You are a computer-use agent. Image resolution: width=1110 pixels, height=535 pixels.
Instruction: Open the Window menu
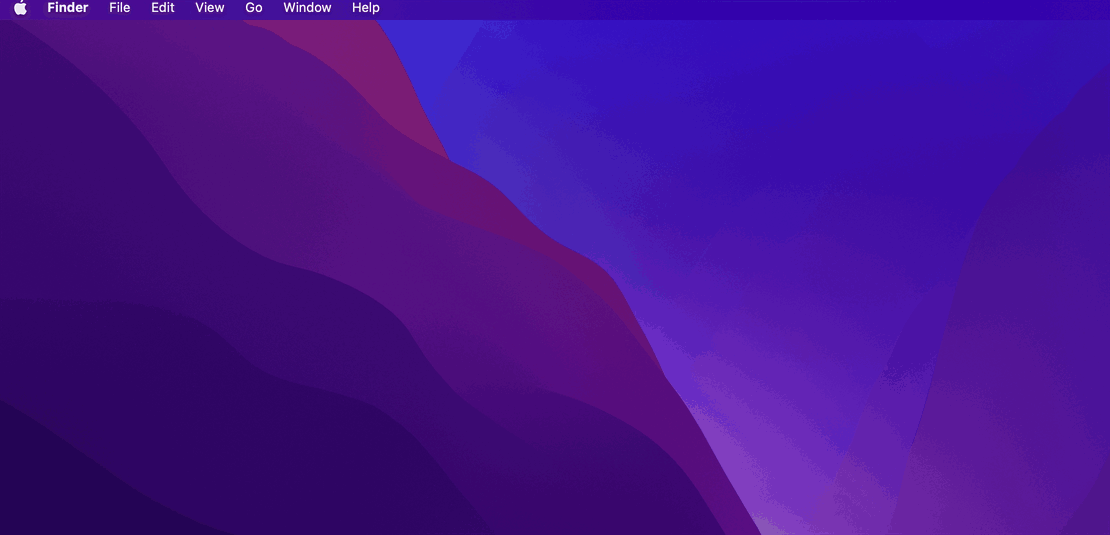coord(307,8)
